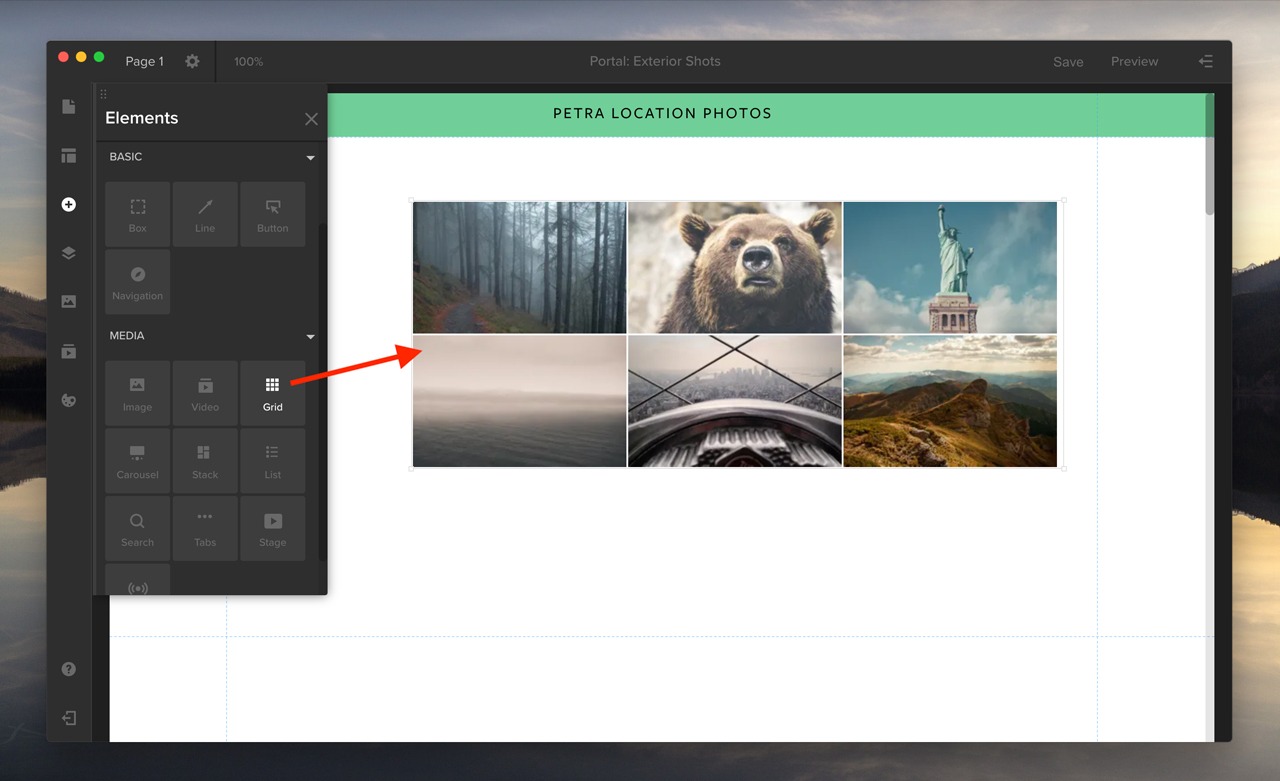Select the Box element
The image size is (1280, 781).
[x=138, y=214]
